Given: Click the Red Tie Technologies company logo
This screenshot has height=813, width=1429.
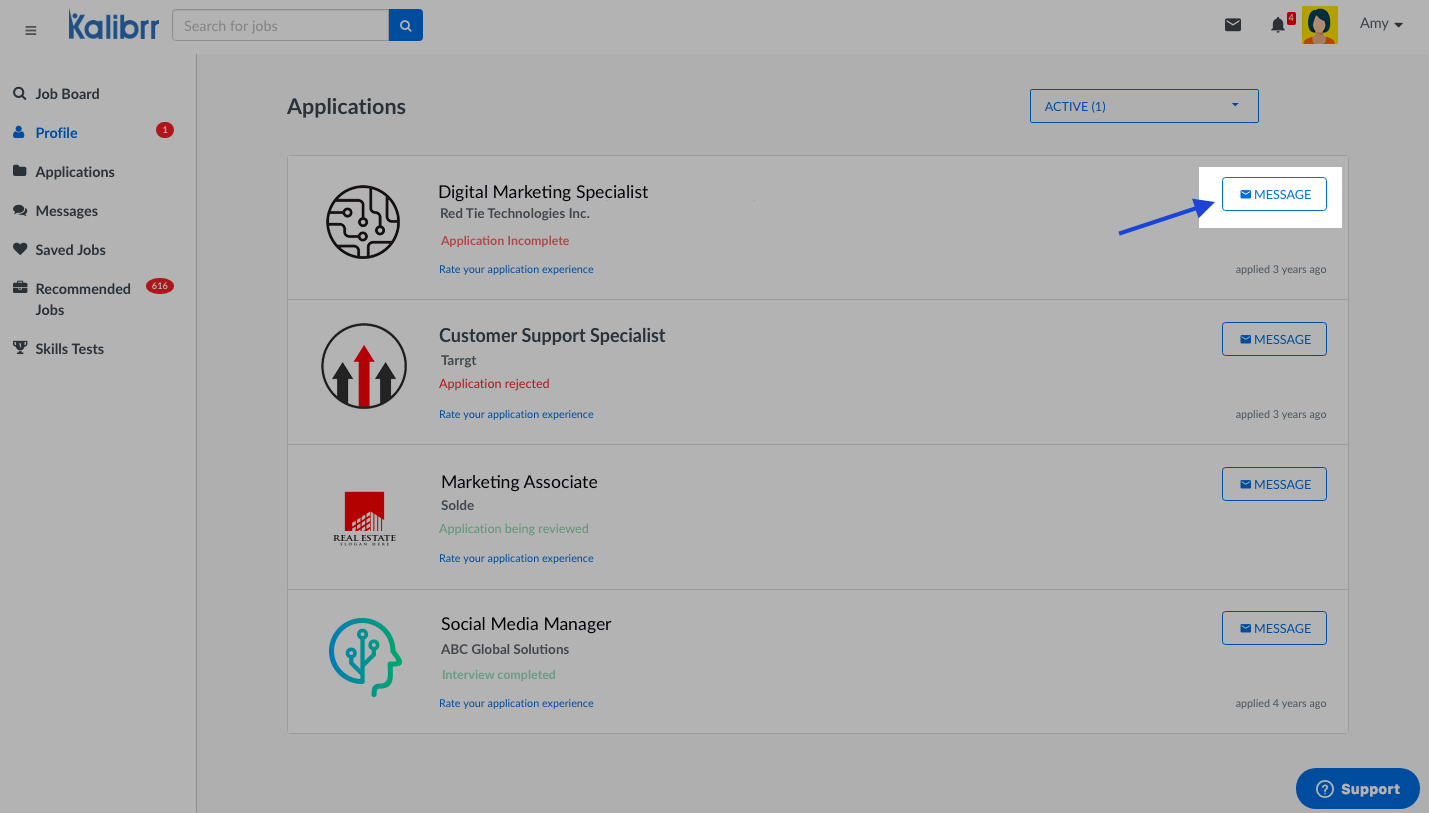Looking at the screenshot, I should coord(363,222).
